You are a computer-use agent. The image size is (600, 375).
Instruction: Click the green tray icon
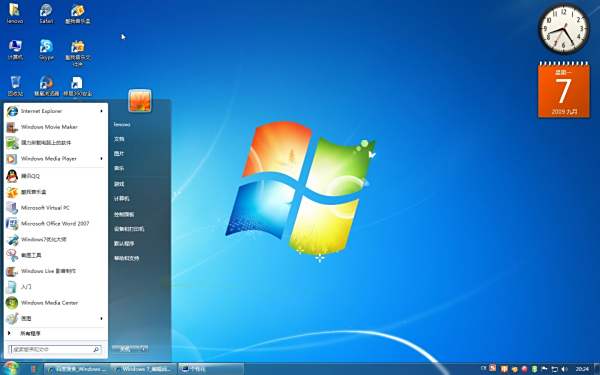[x=534, y=369]
